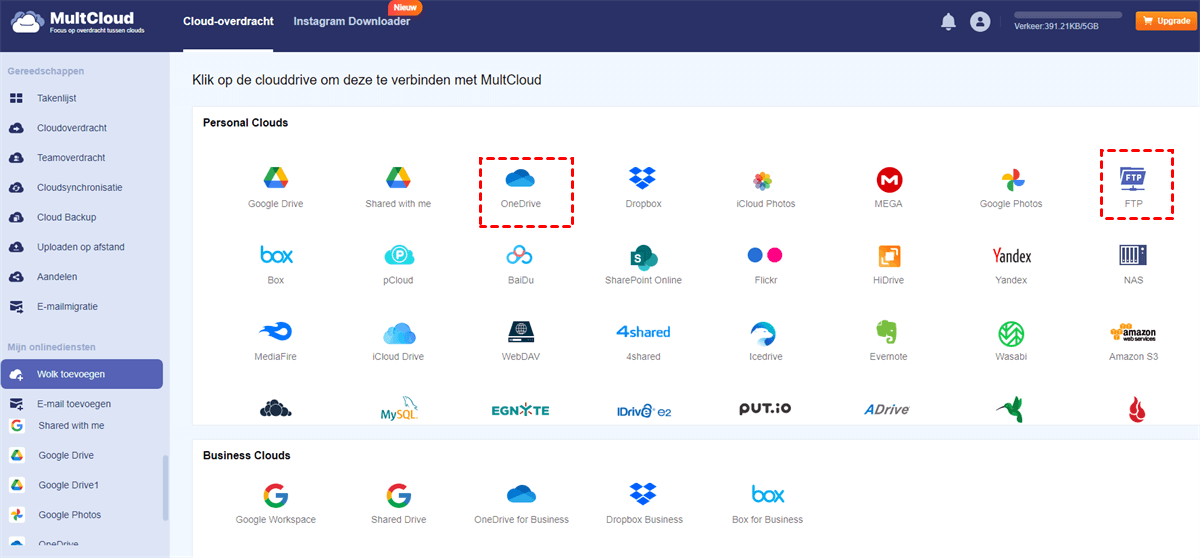The width and height of the screenshot is (1200, 558).
Task: Pick Dropbox Business cloud
Action: tap(643, 503)
